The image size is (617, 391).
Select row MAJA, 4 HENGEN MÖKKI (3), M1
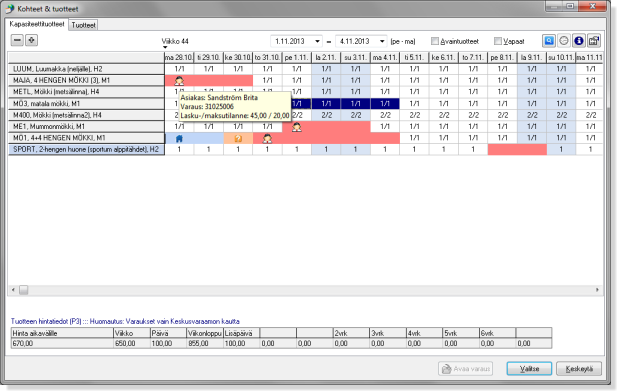point(87,80)
